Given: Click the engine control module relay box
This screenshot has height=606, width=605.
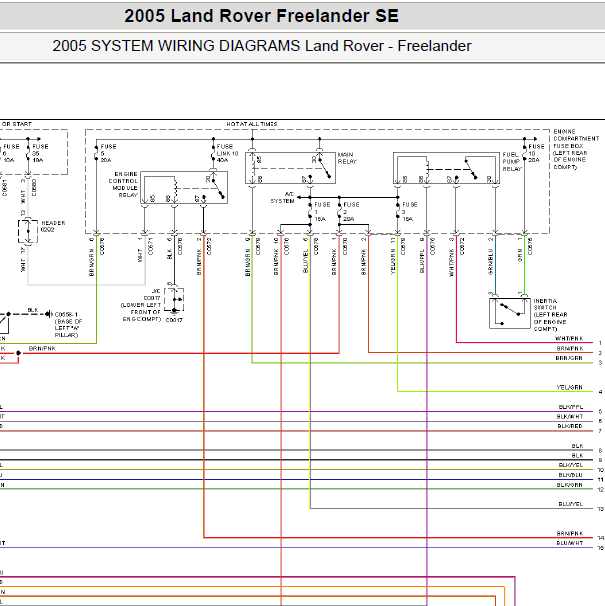Looking at the screenshot, I should pos(184,187).
